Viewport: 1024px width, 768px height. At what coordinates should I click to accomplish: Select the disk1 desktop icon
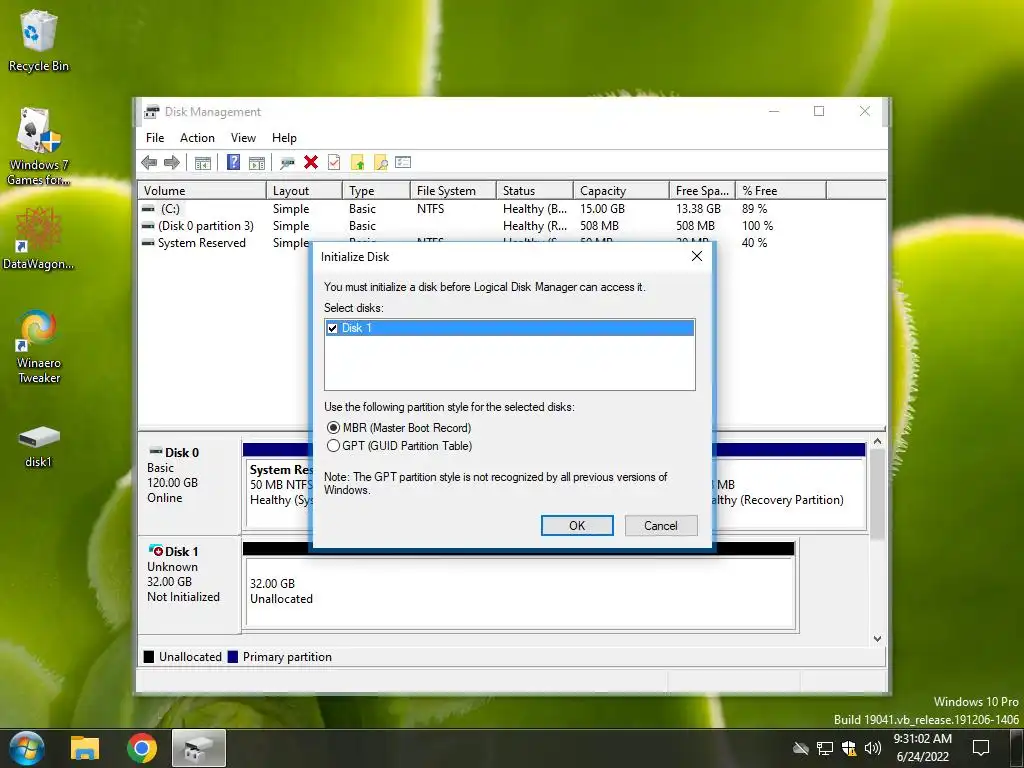[39, 446]
